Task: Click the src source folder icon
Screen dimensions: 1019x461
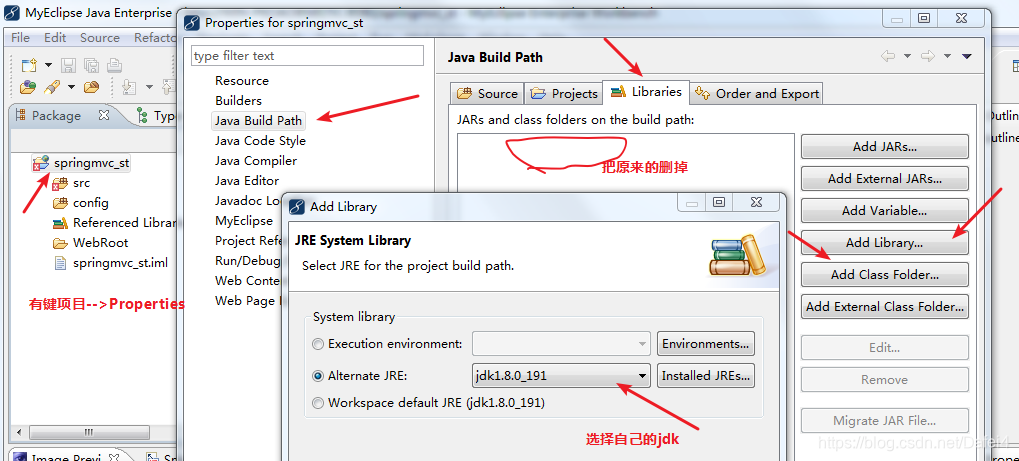Action: click(60, 183)
